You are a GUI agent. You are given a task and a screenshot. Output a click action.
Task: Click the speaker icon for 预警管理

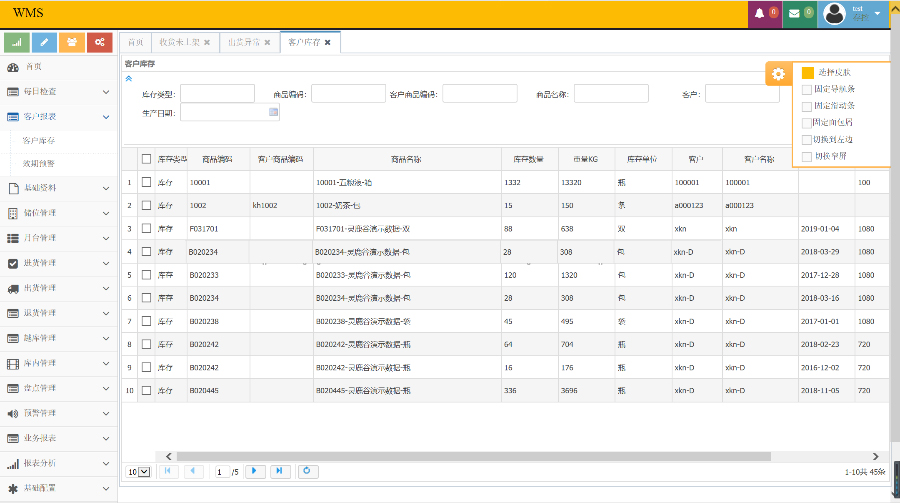[13, 413]
